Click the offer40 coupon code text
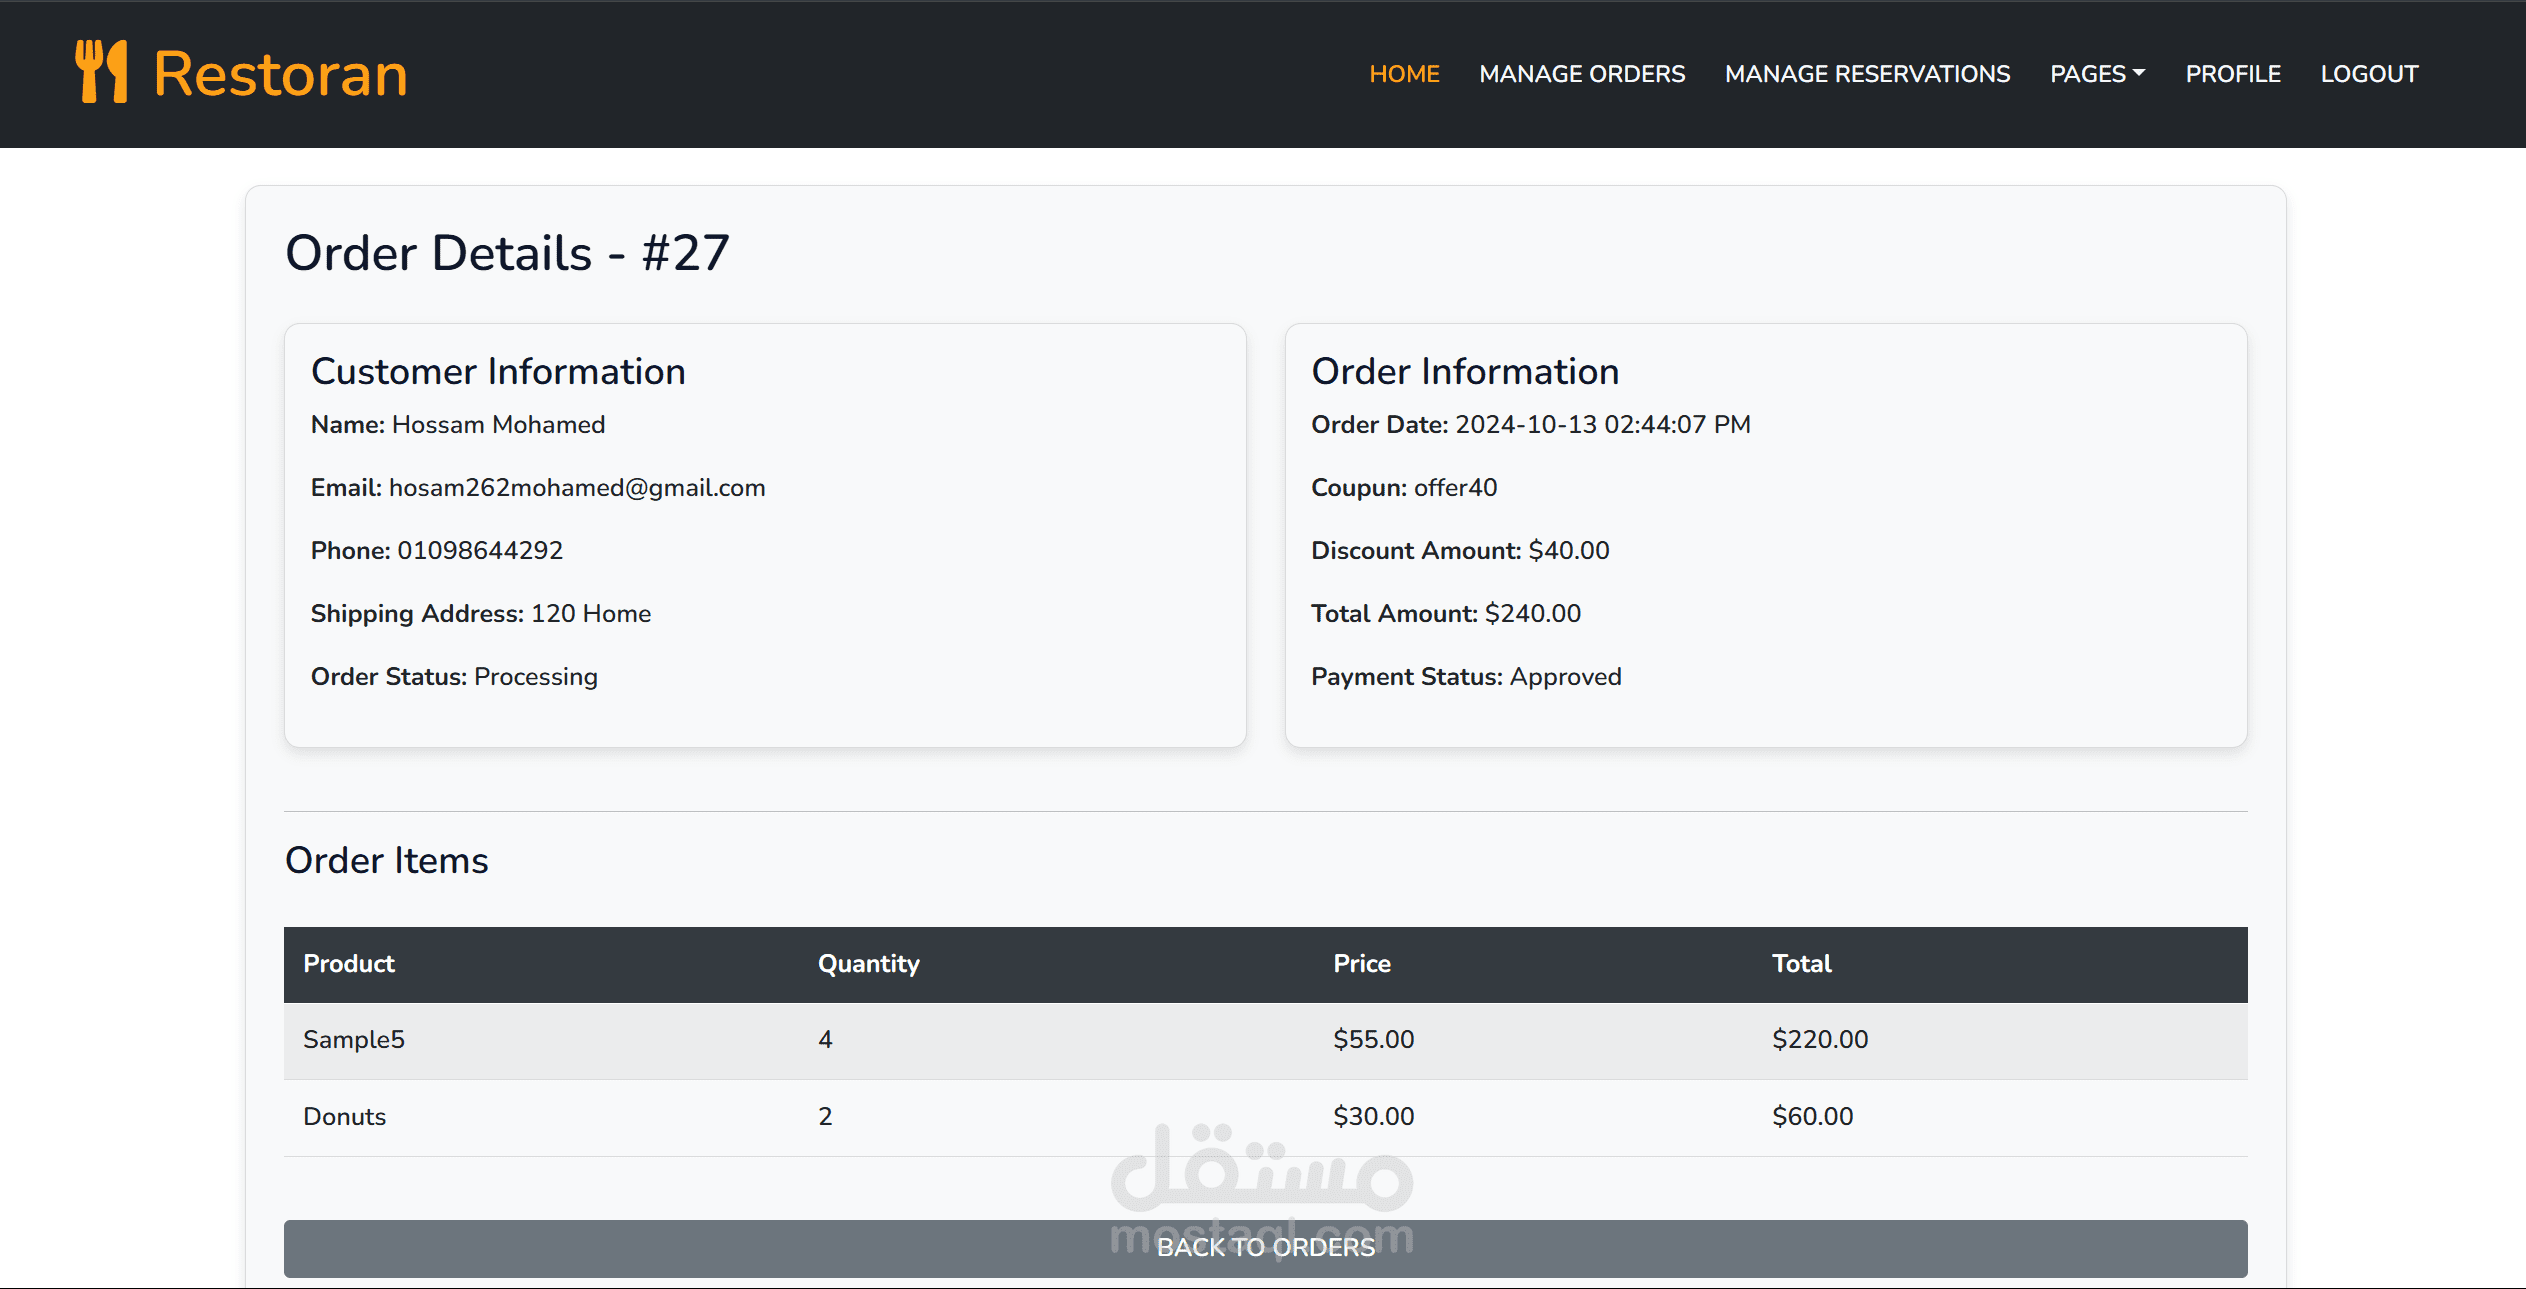 (x=1455, y=488)
